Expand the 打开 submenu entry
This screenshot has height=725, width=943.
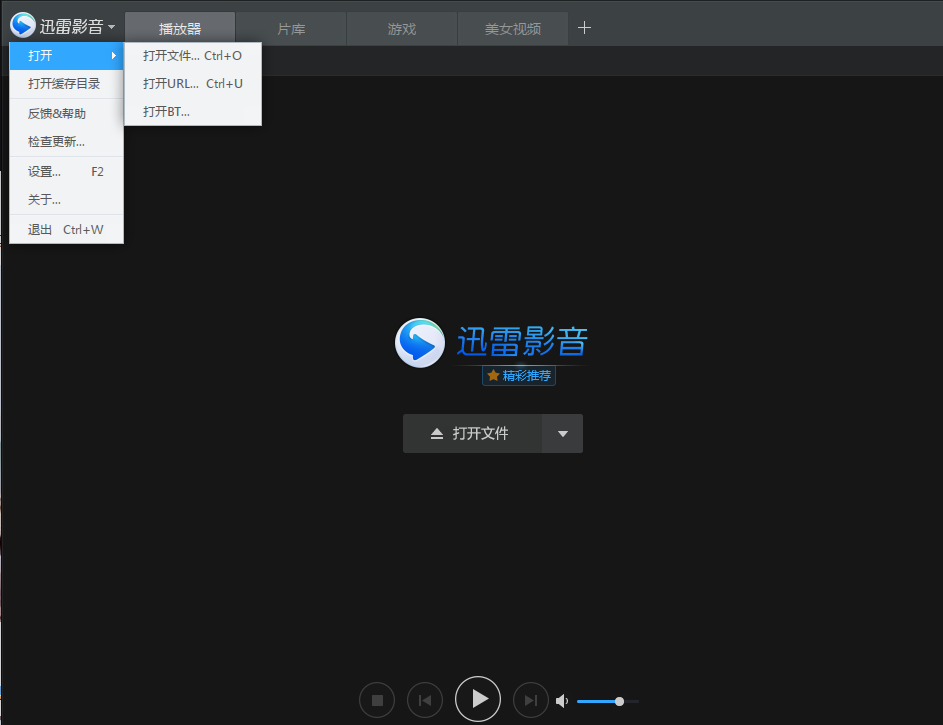point(66,55)
